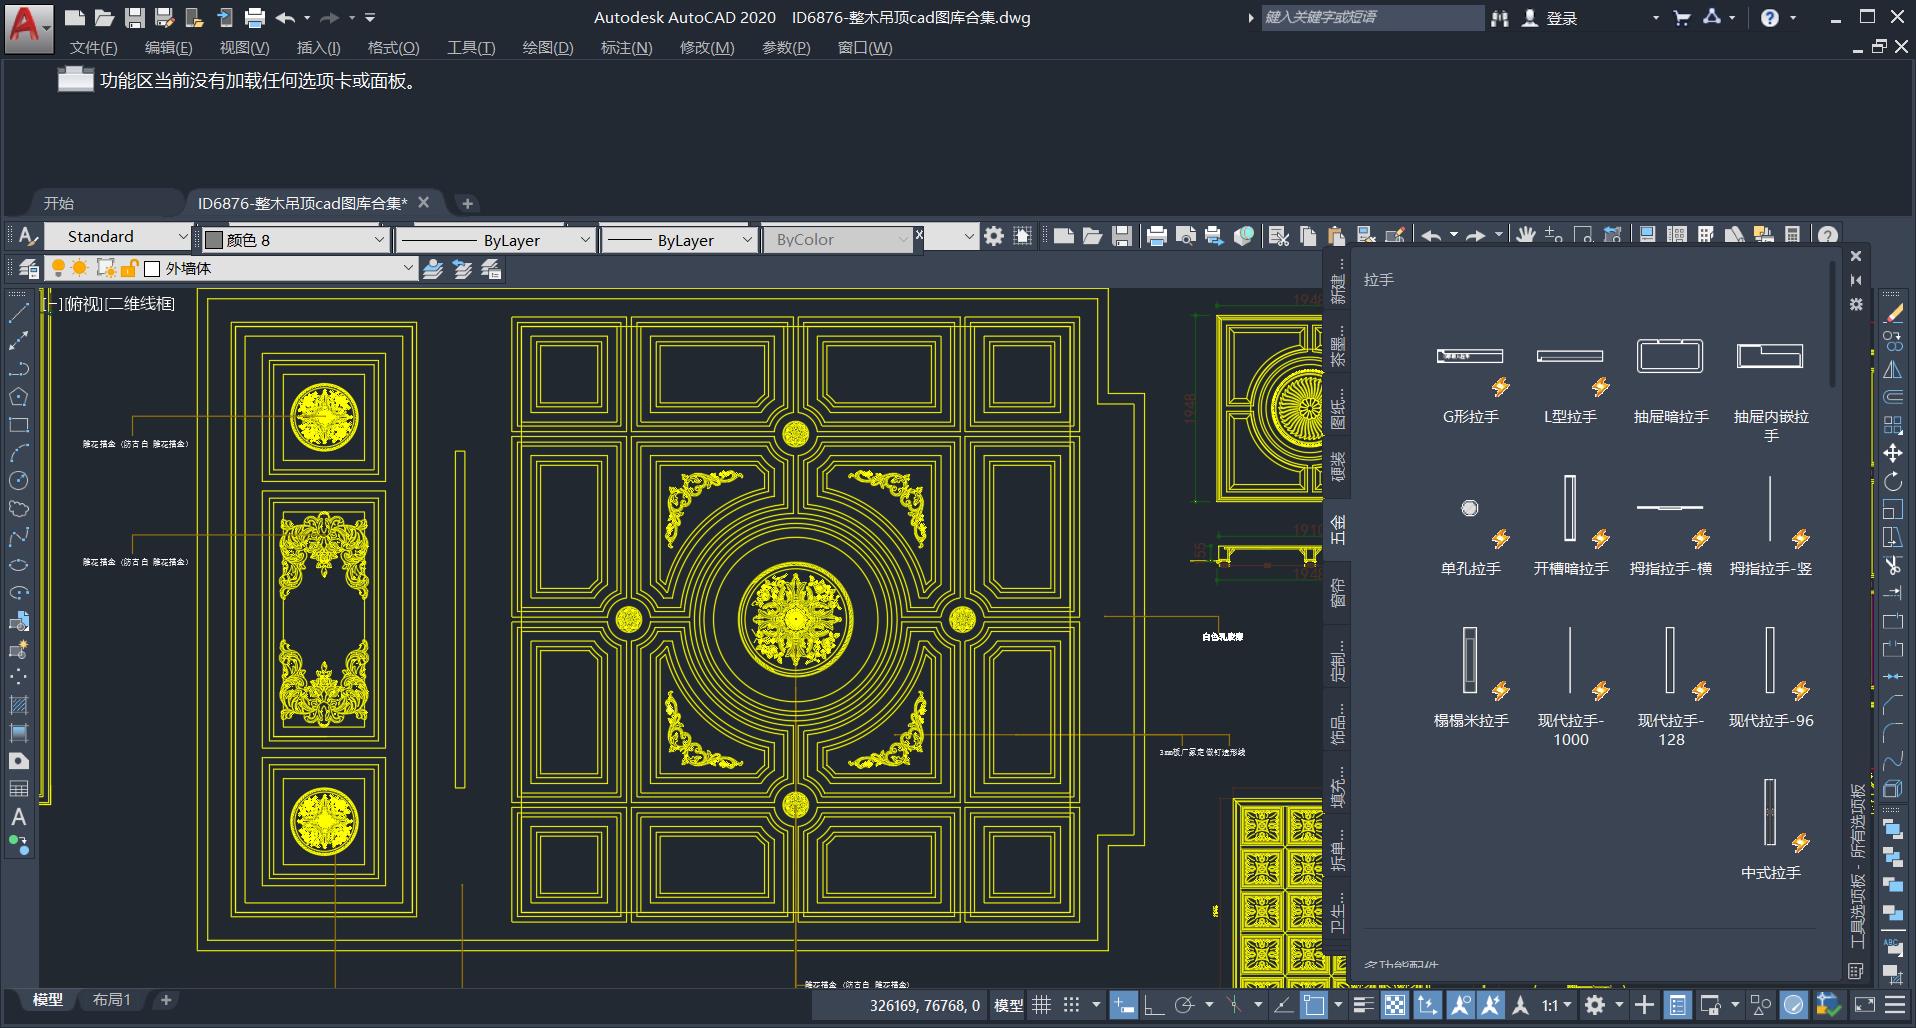Click the Multiline Text tool icon

click(x=18, y=817)
